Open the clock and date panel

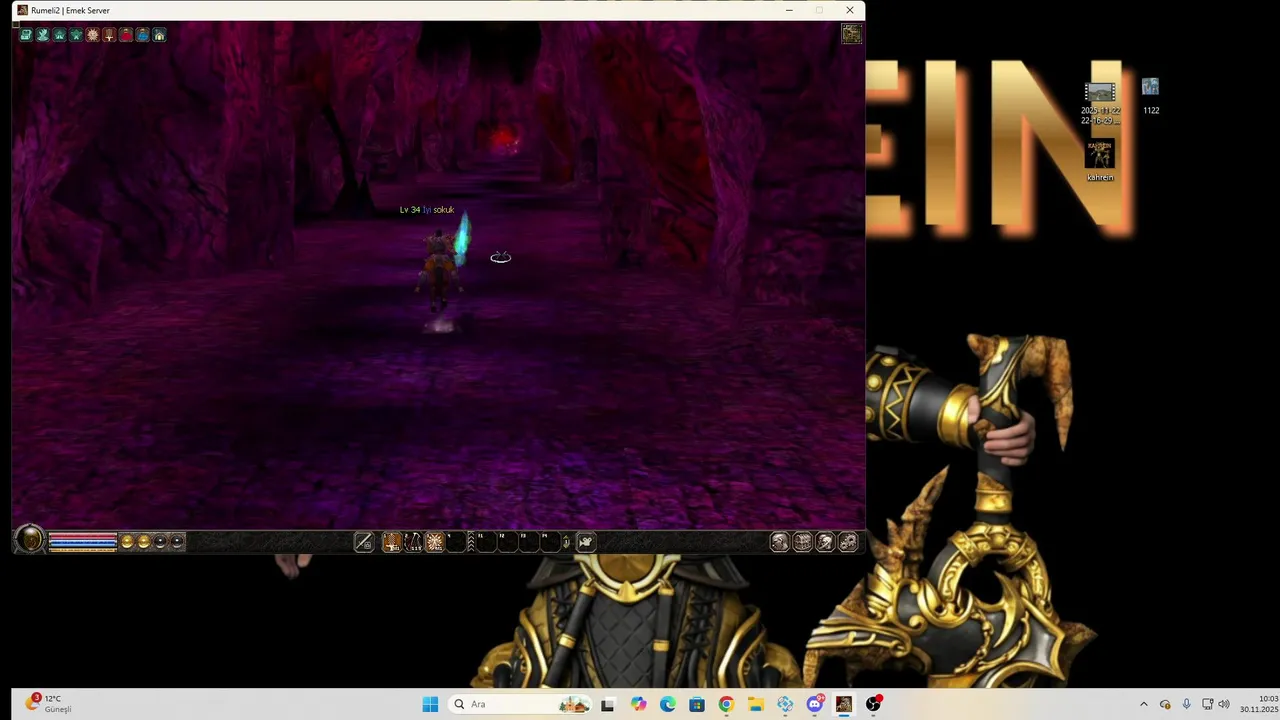1259,704
